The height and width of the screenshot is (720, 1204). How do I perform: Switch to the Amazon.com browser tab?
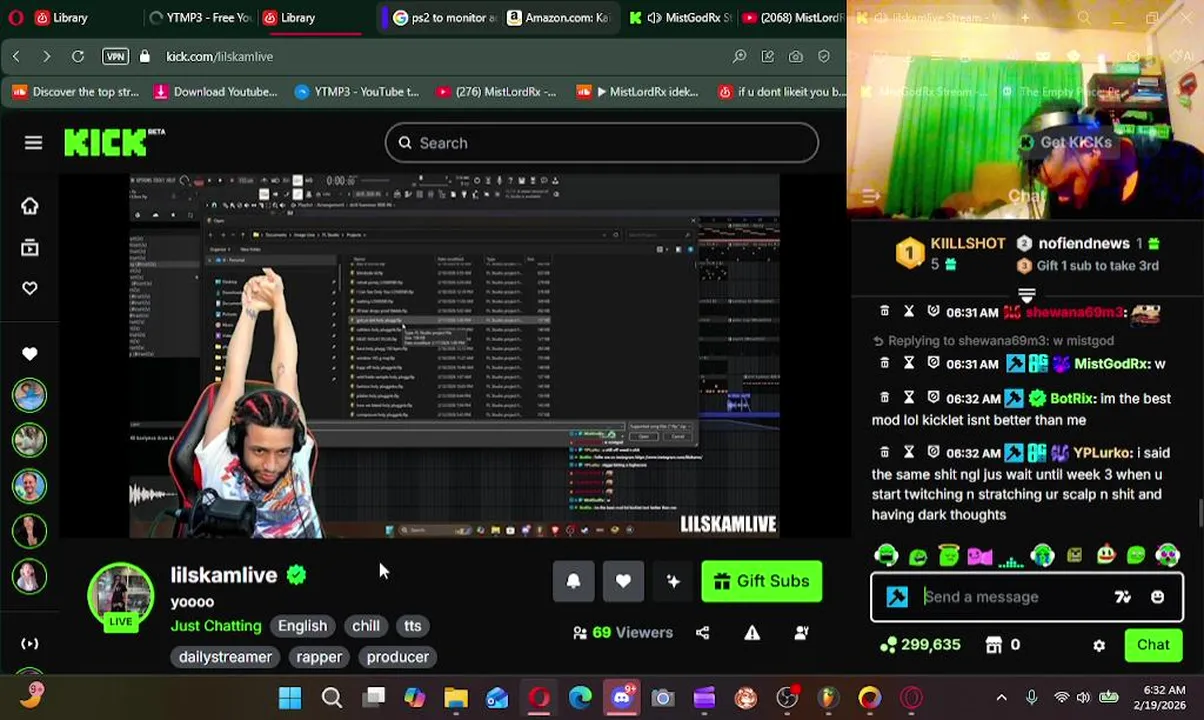(x=558, y=17)
